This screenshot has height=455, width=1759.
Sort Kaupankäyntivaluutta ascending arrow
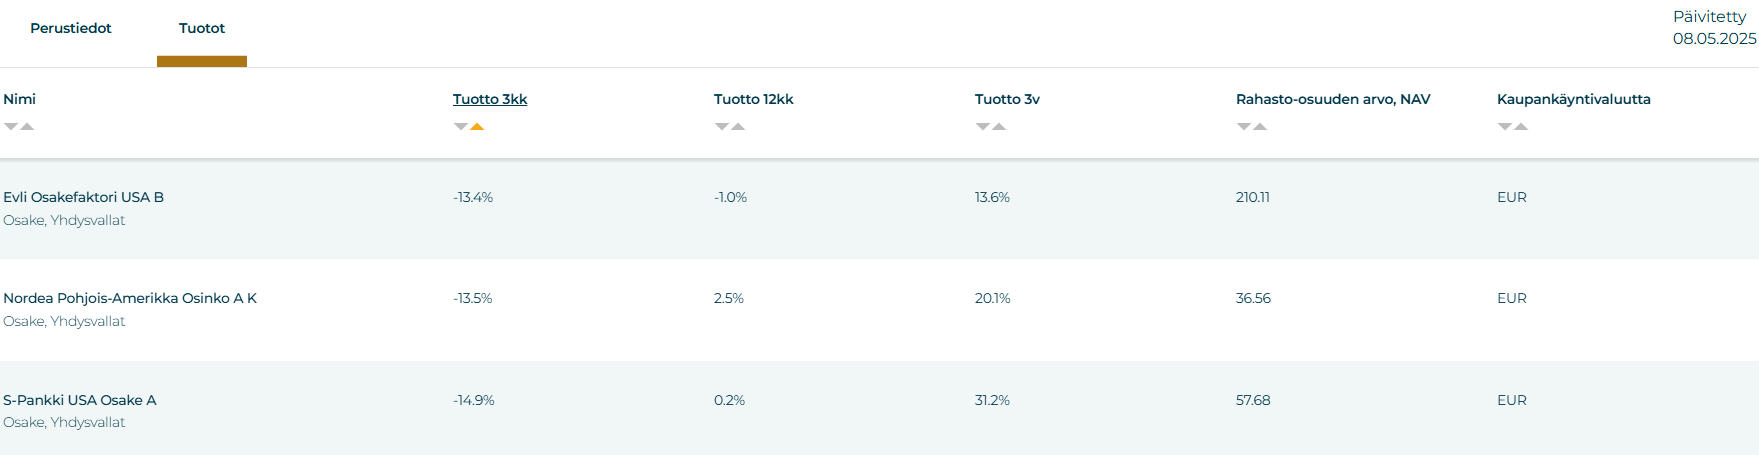click(x=1521, y=127)
